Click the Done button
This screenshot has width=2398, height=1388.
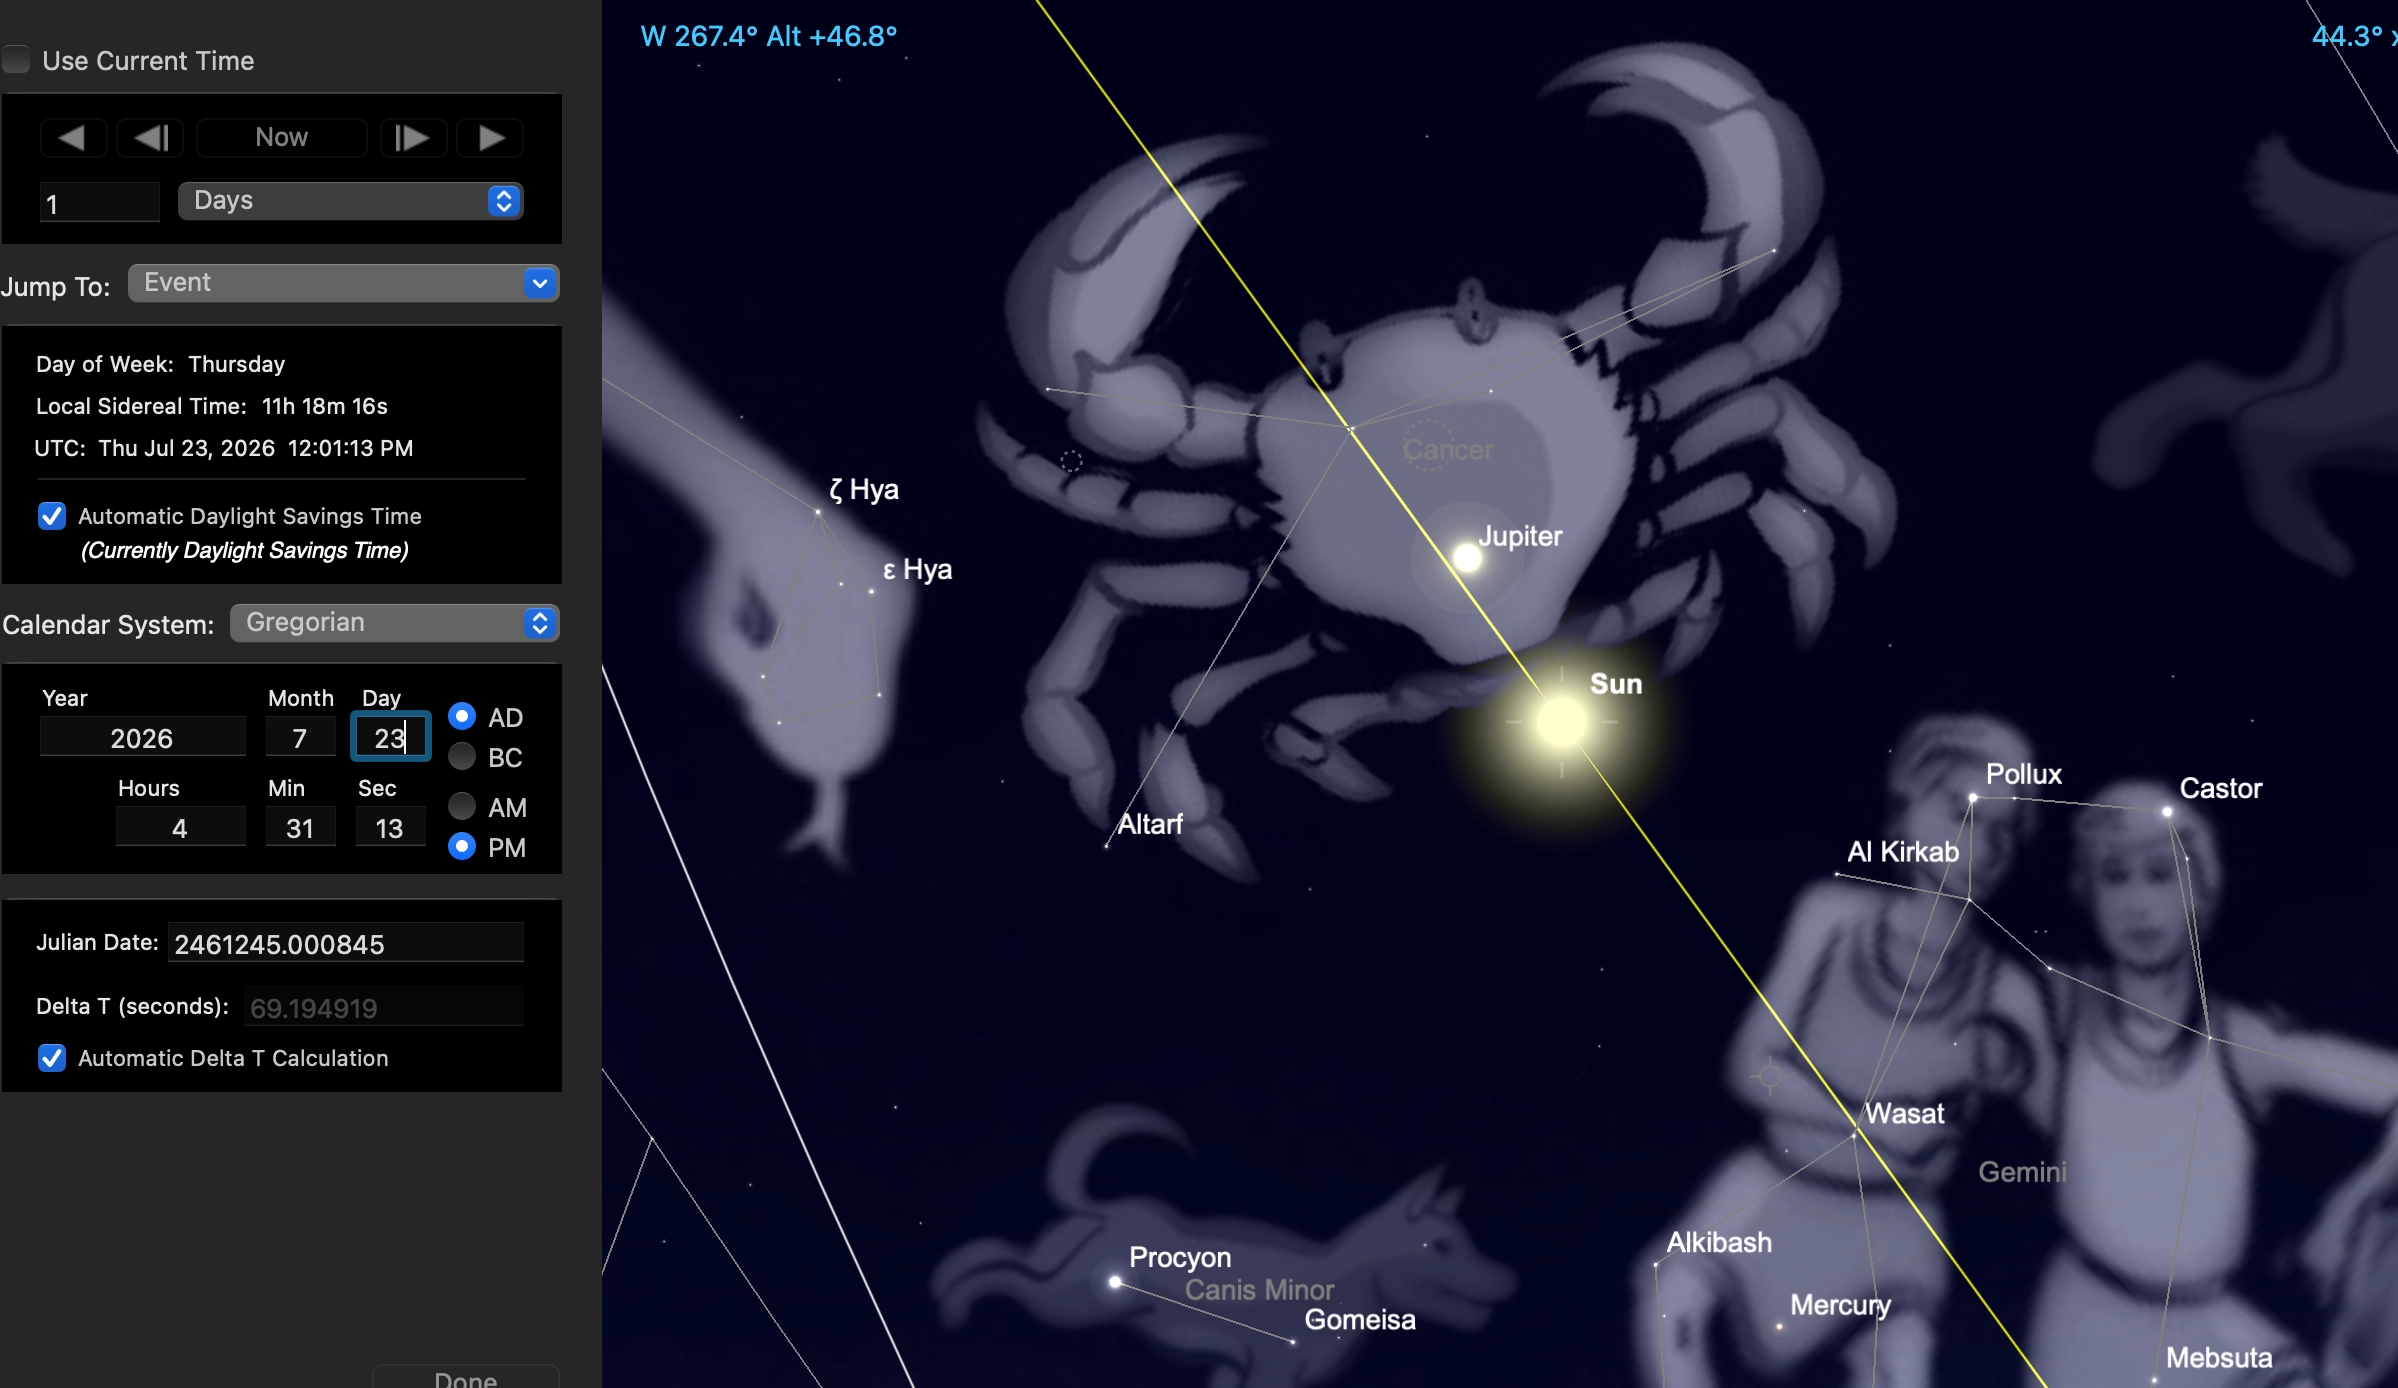pos(465,1378)
